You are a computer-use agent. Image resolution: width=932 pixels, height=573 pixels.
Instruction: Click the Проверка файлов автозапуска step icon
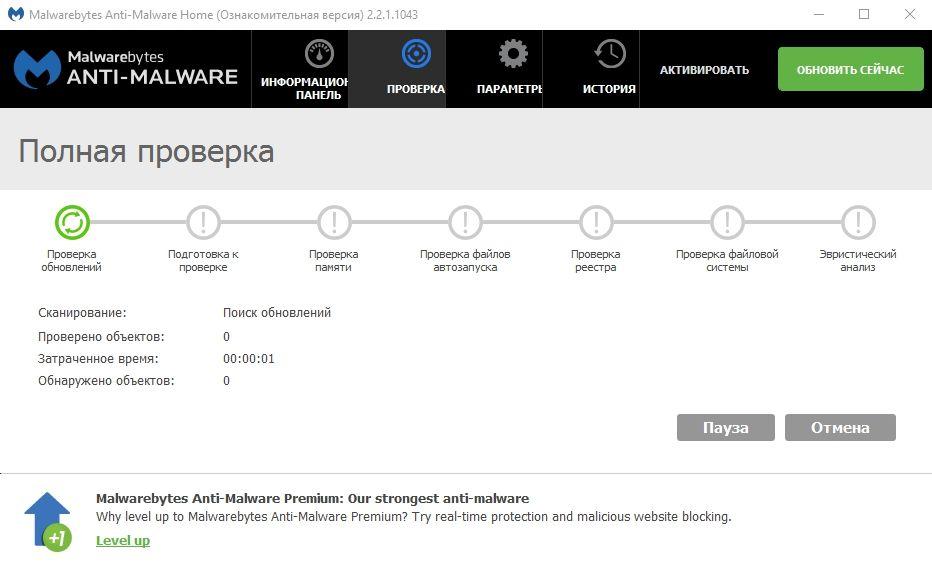[465, 222]
